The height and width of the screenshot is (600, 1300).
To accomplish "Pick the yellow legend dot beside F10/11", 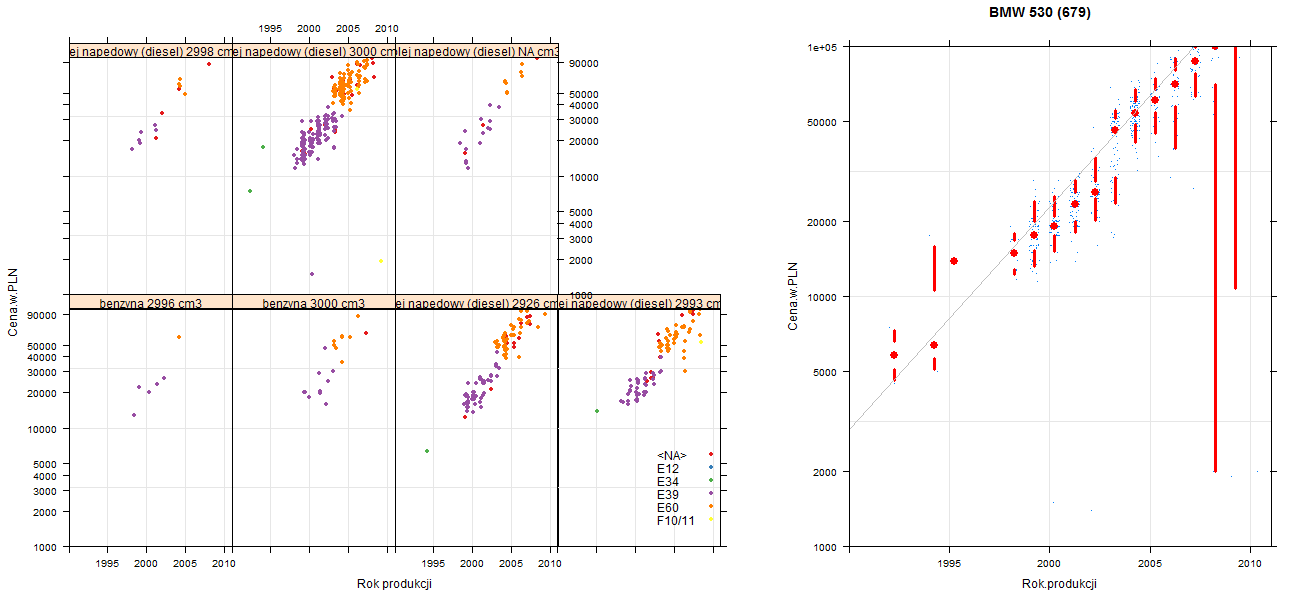I will [710, 520].
